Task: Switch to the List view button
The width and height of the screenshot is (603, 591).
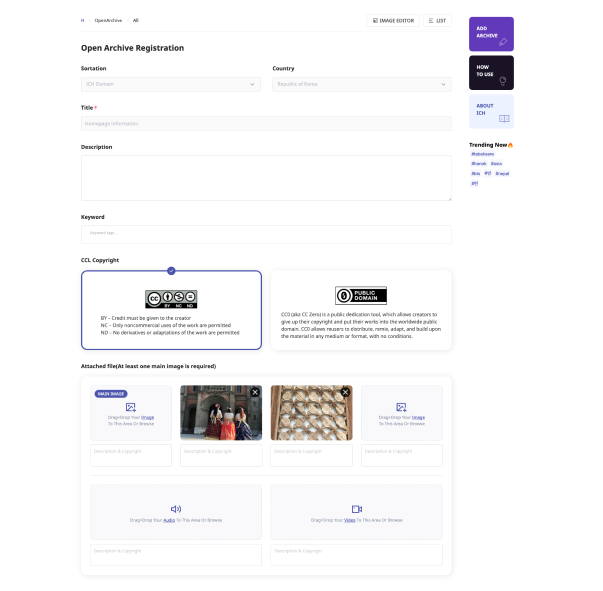Action: coord(437,20)
